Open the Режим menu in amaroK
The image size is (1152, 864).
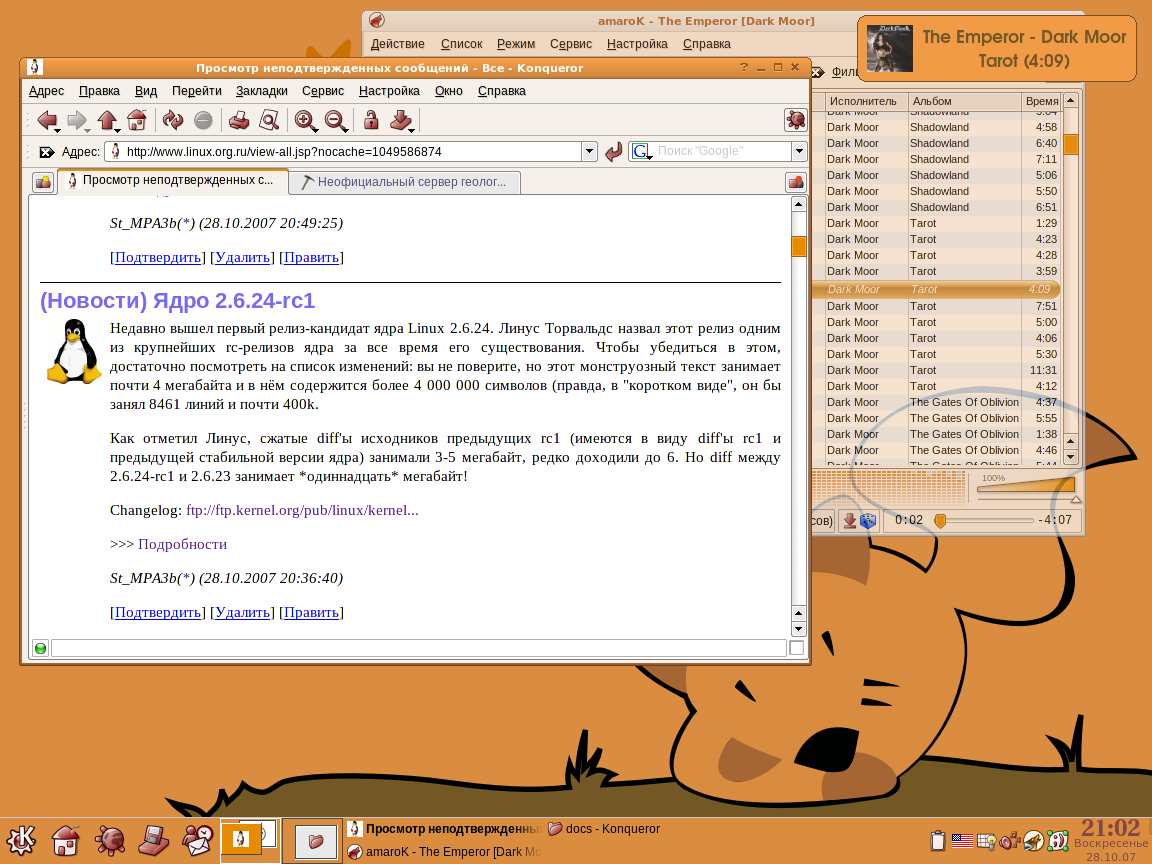[516, 44]
